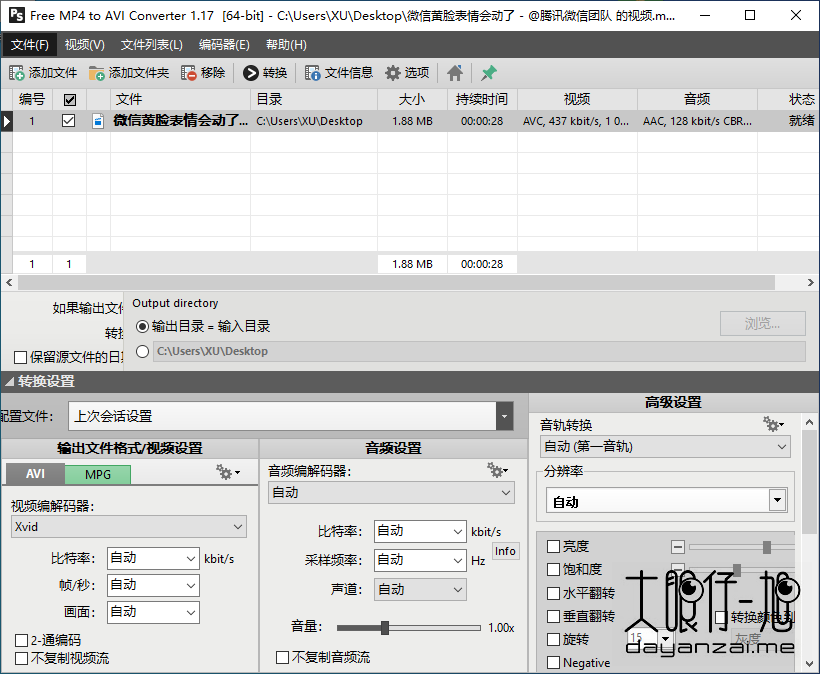Viewport: 820px width, 674px height.
Task: Enable 亮度 checkbox
Action: pyautogui.click(x=553, y=546)
